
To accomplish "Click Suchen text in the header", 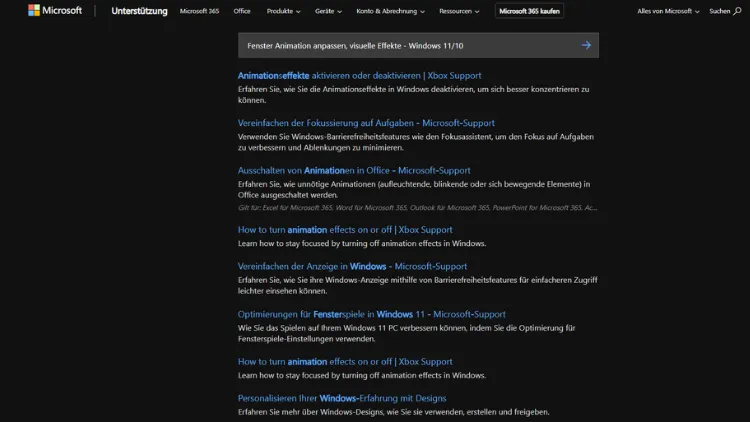I will 719,11.
